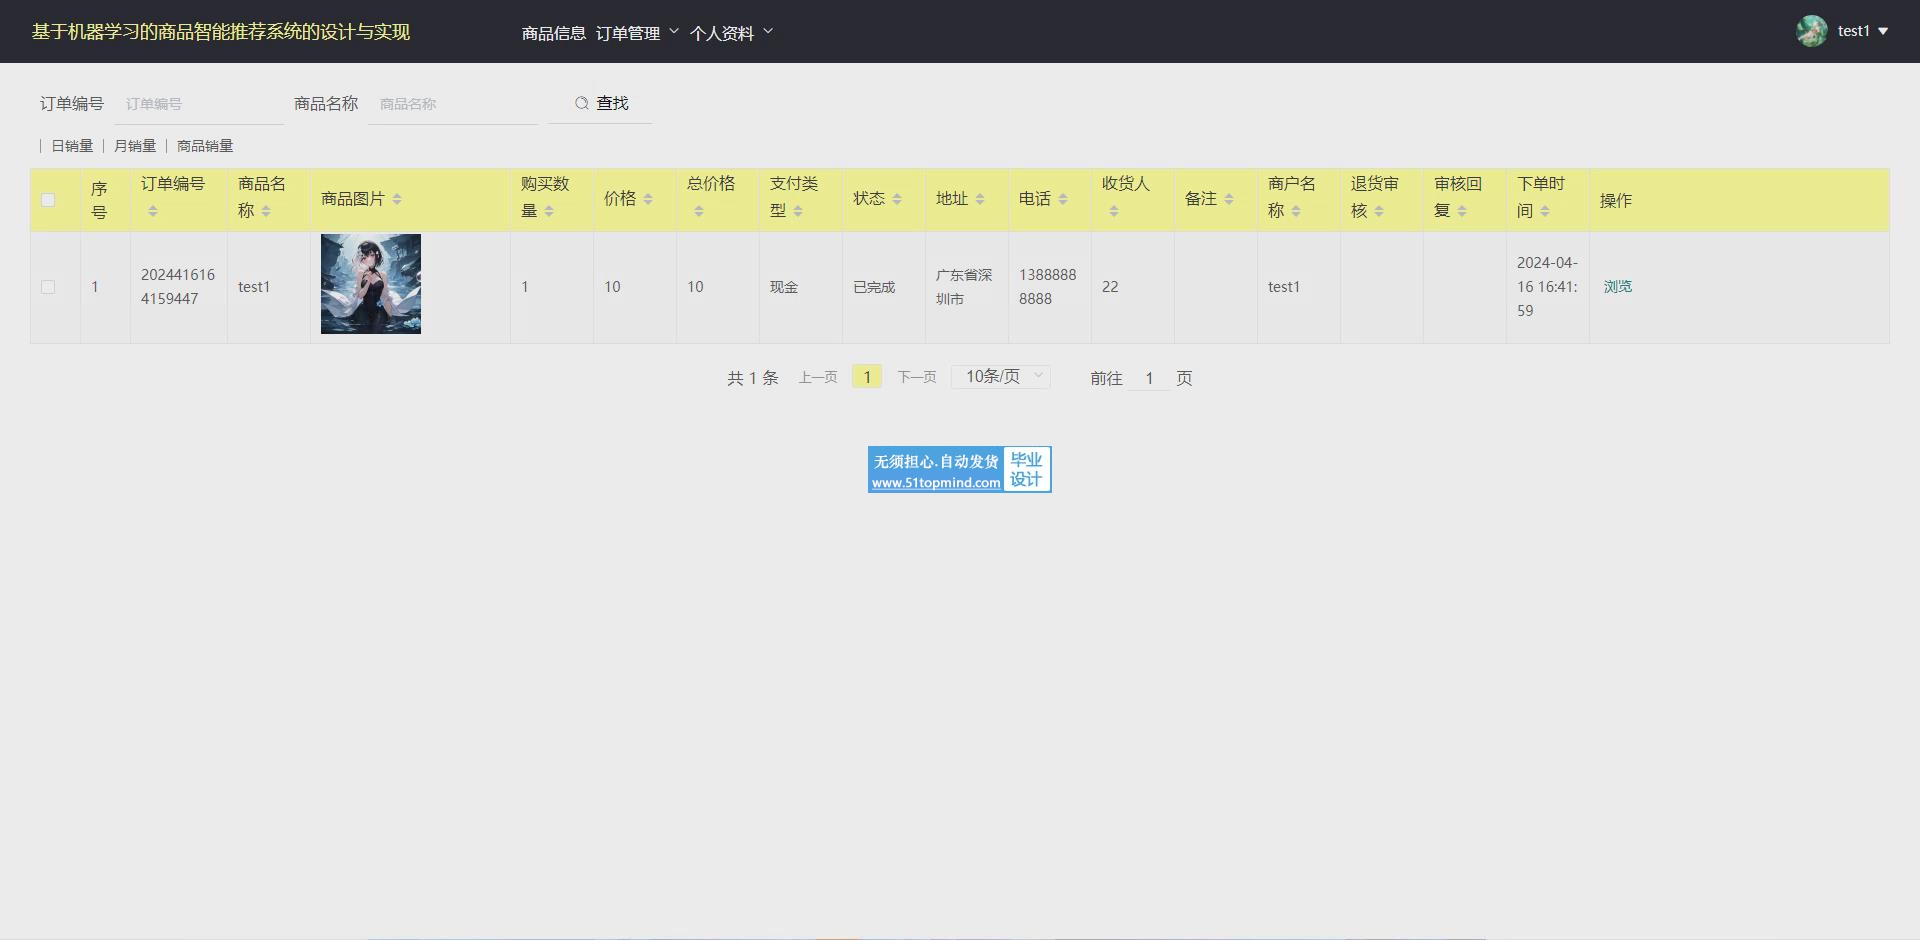Click the site title 基于机器学习的商品智能推荐系统

tap(221, 32)
